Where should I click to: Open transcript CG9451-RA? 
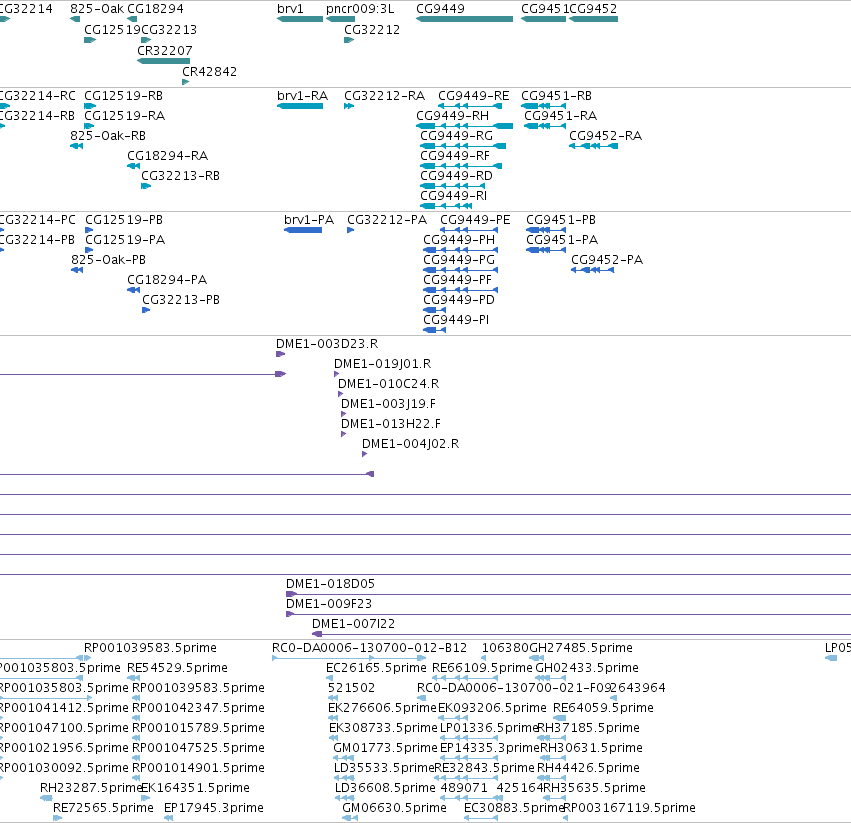(x=545, y=126)
